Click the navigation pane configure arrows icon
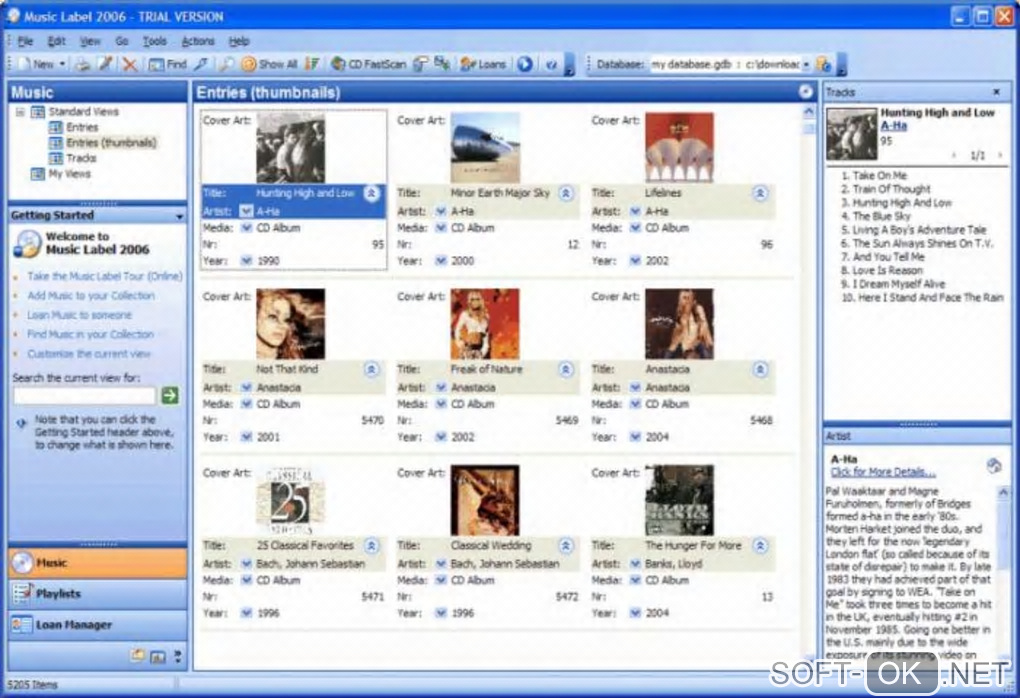The image size is (1020, 698). [178, 656]
